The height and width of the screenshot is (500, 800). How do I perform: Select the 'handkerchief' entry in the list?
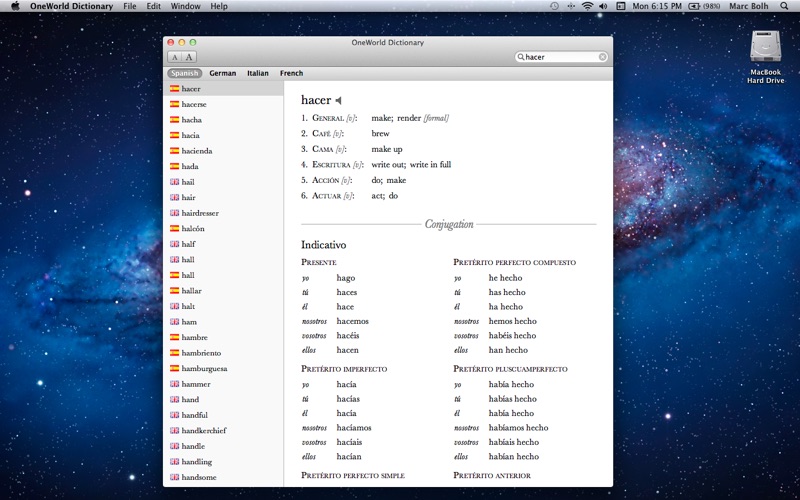click(223, 431)
